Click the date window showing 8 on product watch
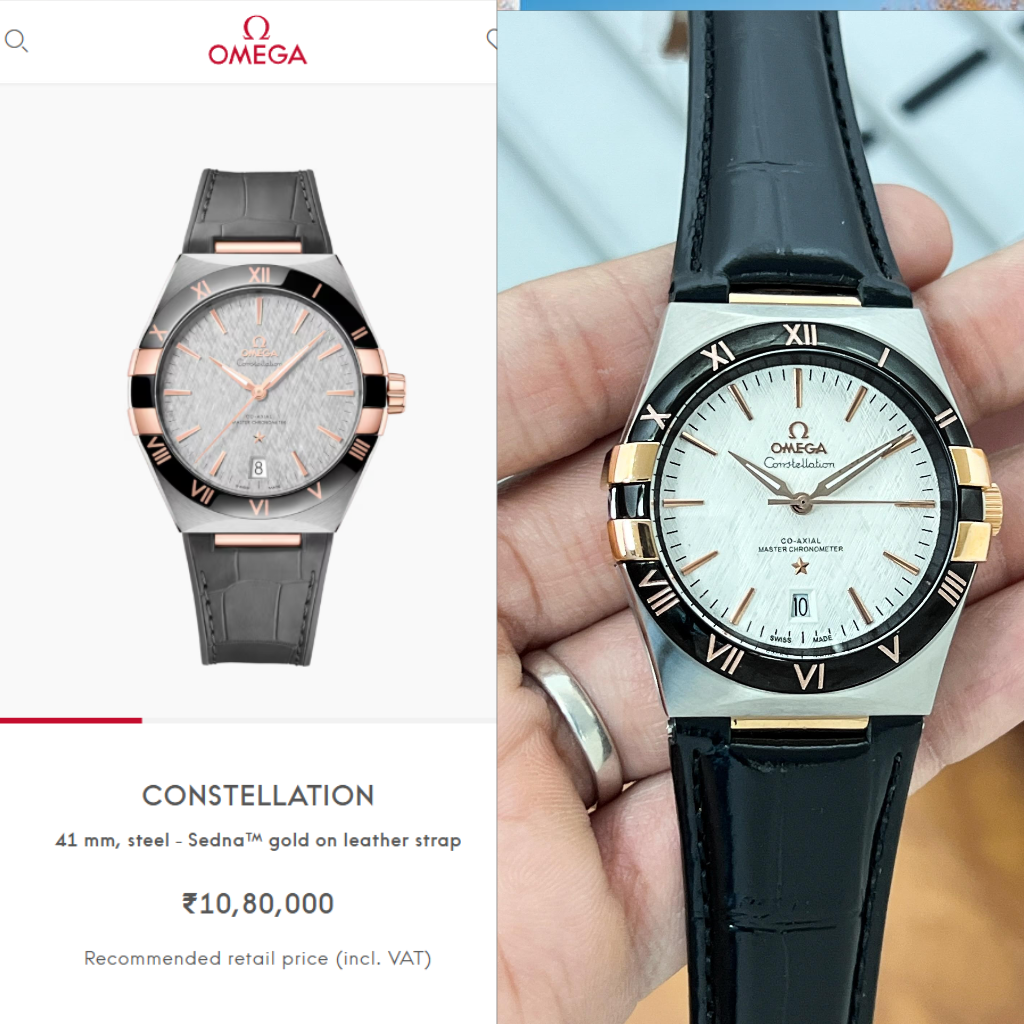Viewport: 1024px width, 1024px height. (x=259, y=468)
